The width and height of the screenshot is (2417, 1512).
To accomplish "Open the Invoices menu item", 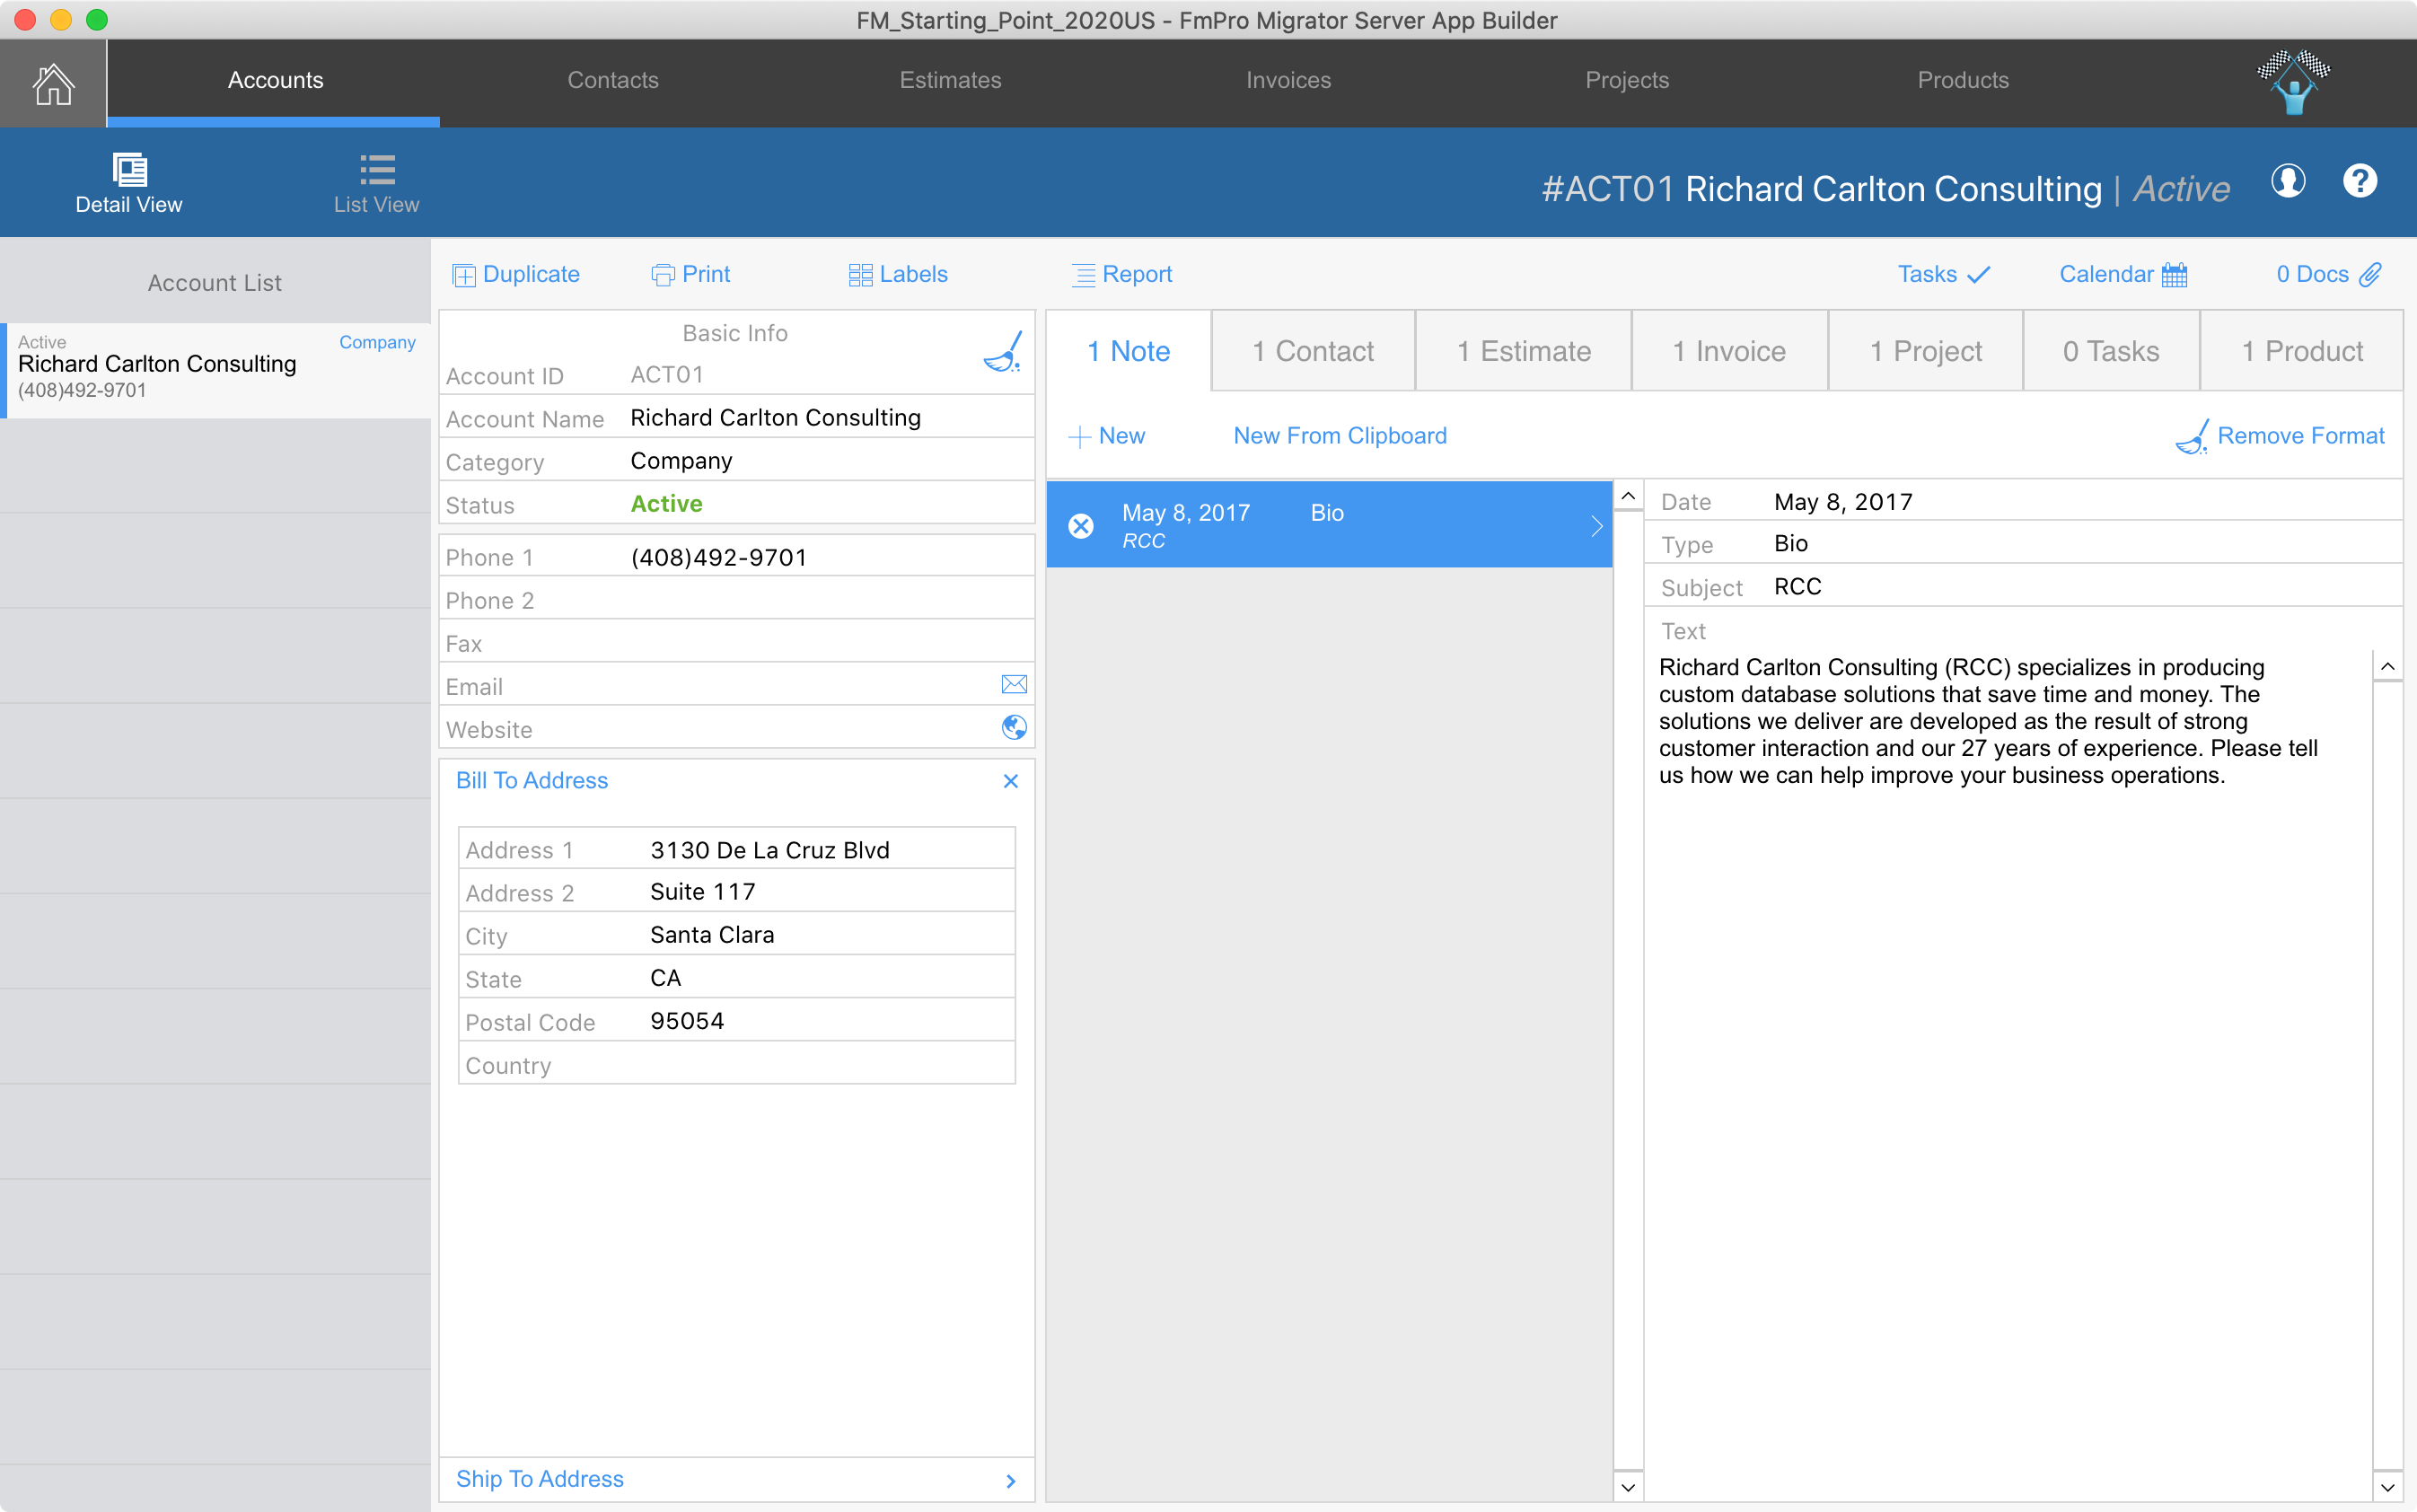I will coord(1288,80).
